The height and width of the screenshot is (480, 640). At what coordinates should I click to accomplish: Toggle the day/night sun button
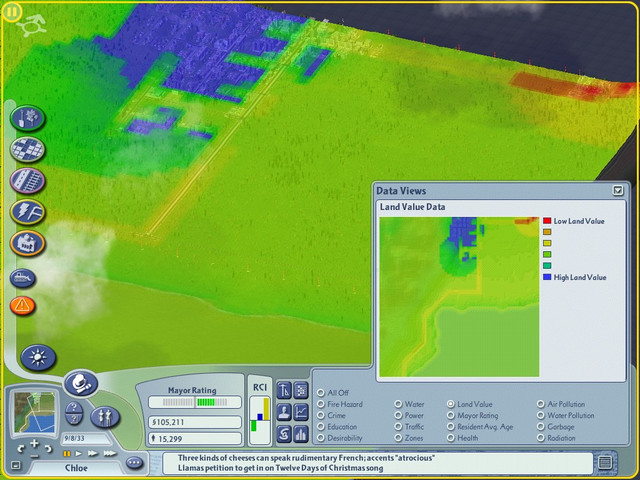pos(38,358)
